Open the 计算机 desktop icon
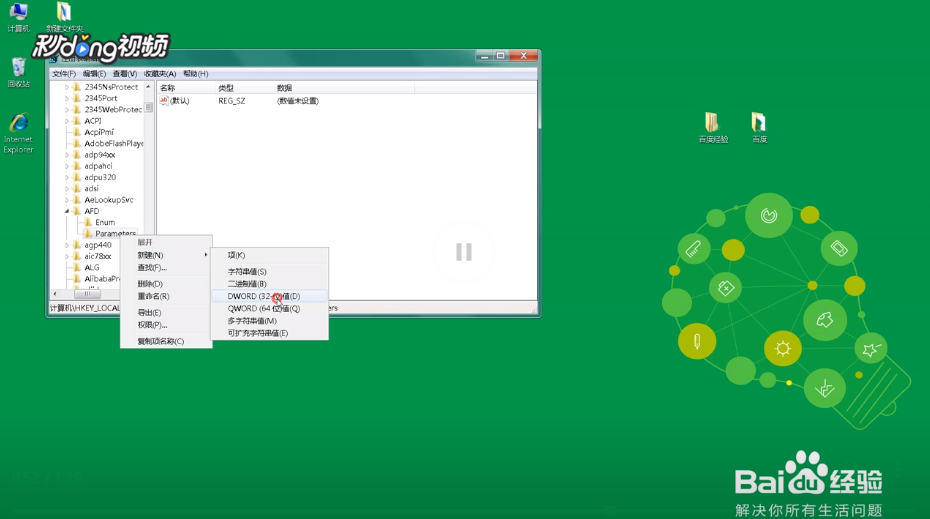 (x=18, y=17)
